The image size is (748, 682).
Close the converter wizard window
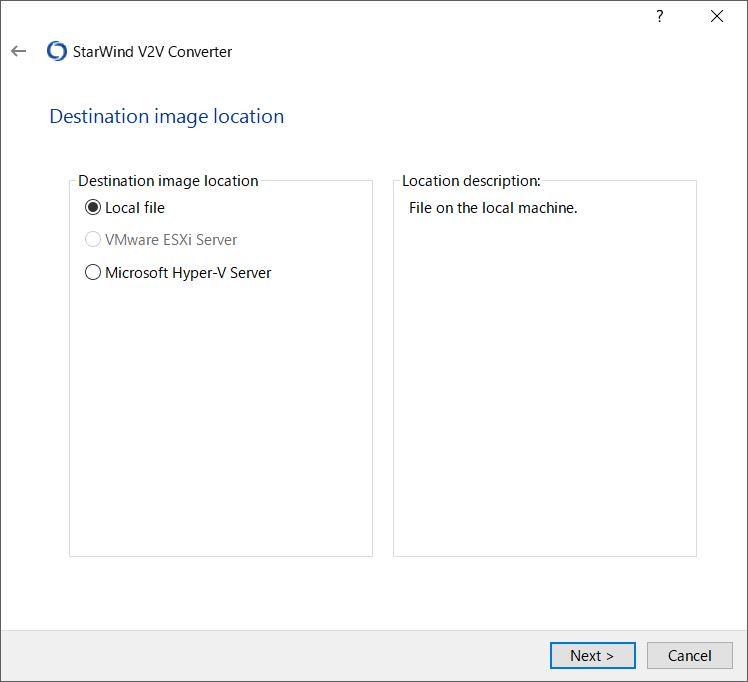click(x=717, y=17)
